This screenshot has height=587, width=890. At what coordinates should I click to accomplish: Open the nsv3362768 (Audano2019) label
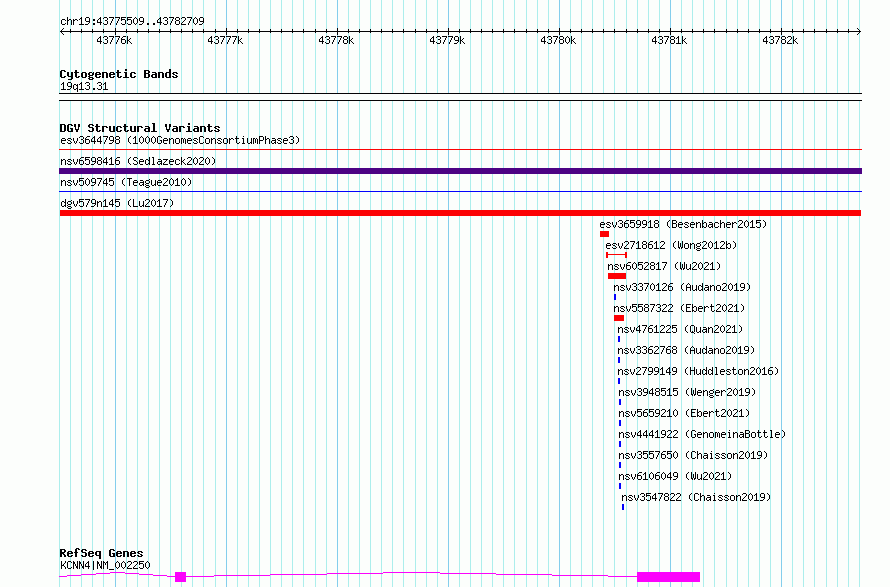(x=686, y=350)
